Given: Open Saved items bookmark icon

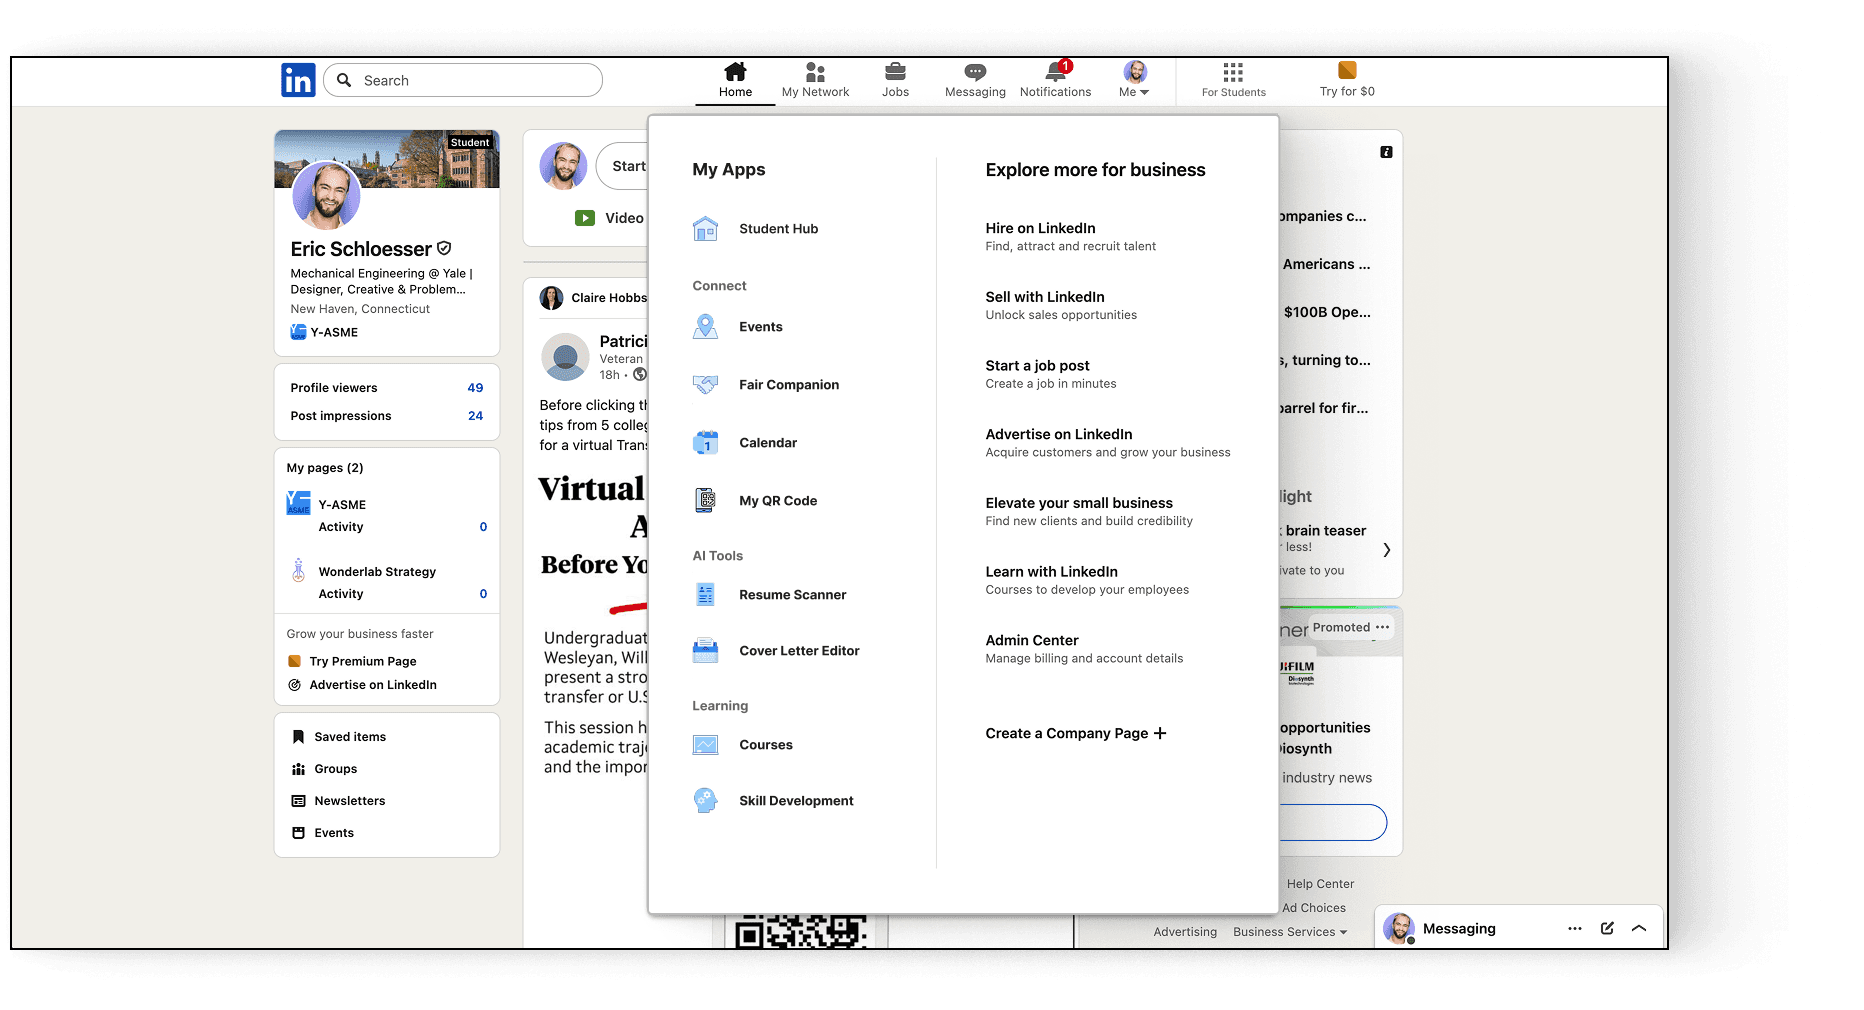Looking at the screenshot, I should [298, 737].
